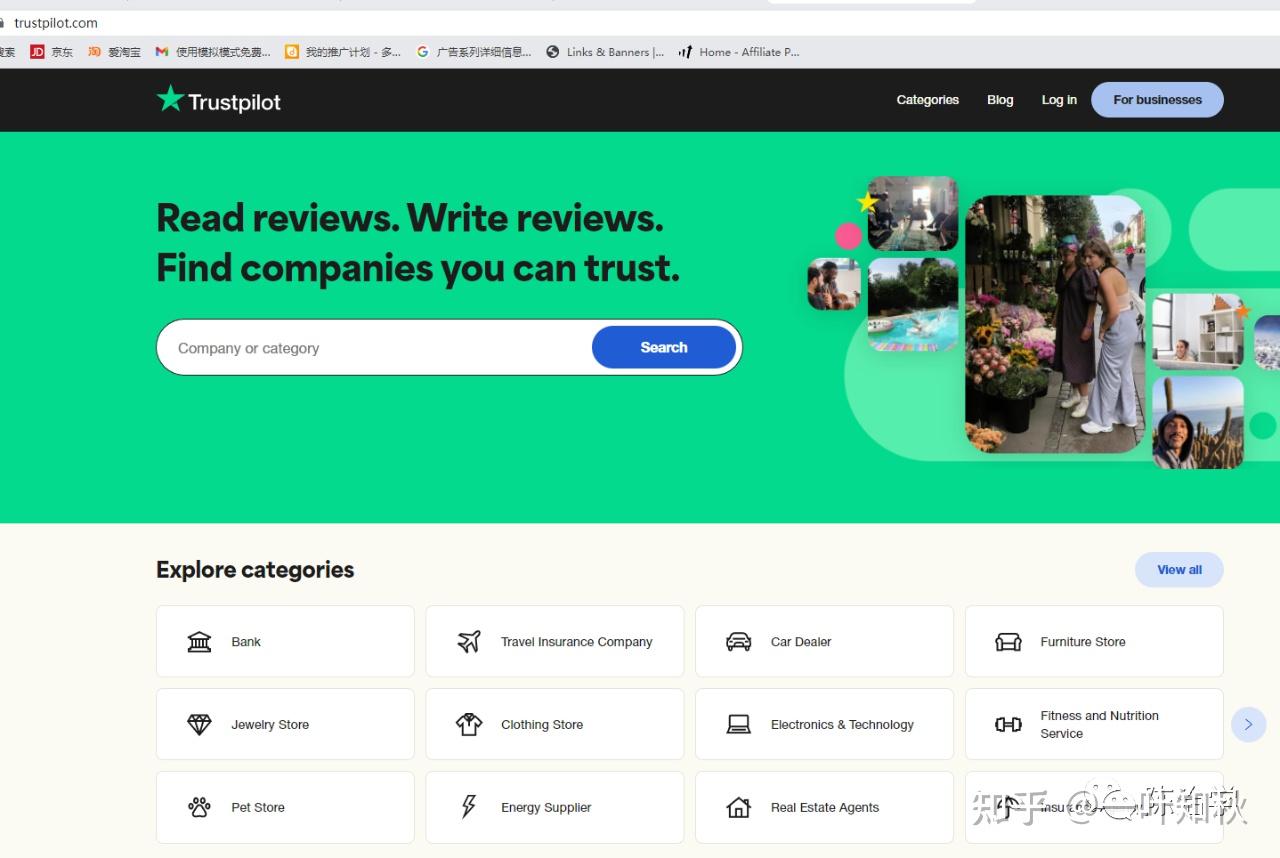1280x858 pixels.
Task: Click 'Read reviews. Write reviews.' heading
Action: 410,218
